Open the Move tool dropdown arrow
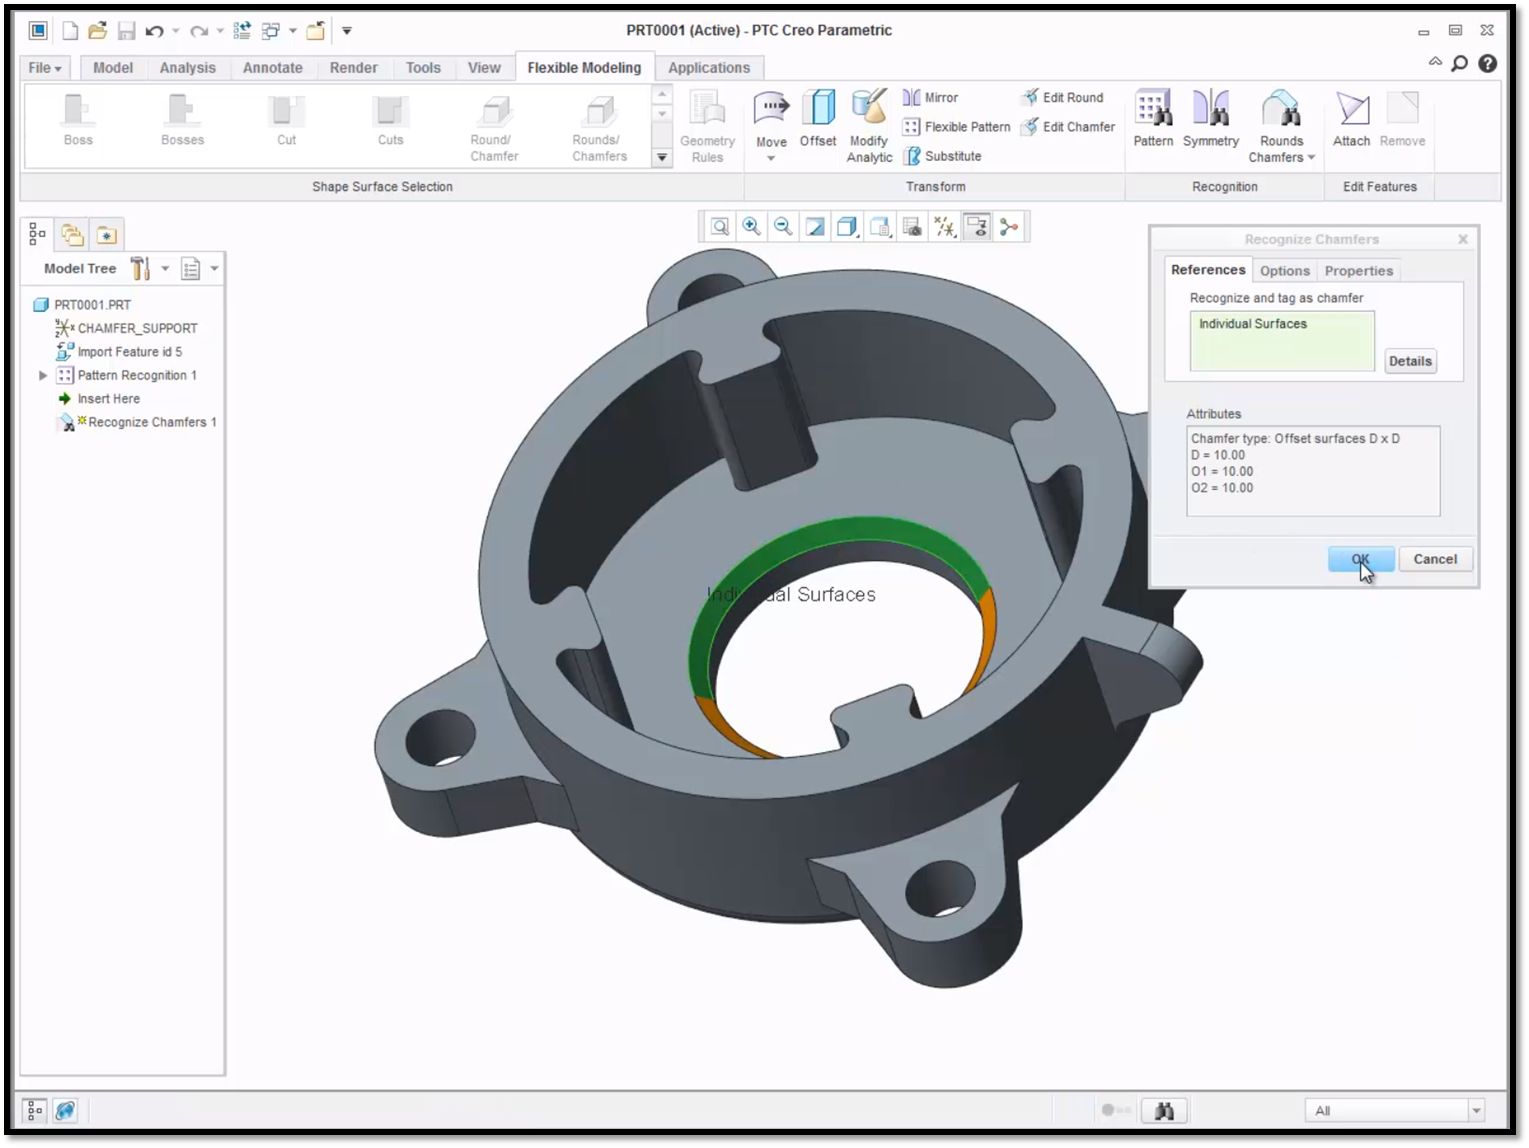 click(771, 158)
